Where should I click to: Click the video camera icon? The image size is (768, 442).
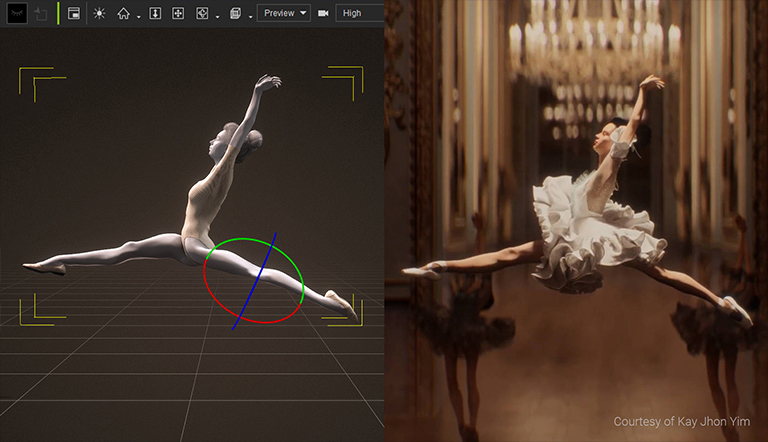[x=323, y=14]
